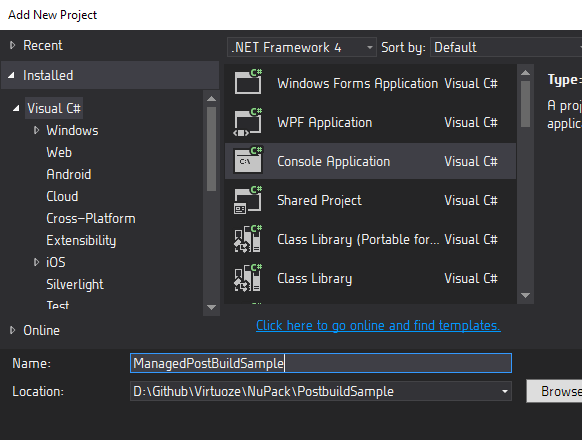The image size is (582, 440).
Task: Choose the Class Library (Portable) template icon
Action: tap(248, 238)
